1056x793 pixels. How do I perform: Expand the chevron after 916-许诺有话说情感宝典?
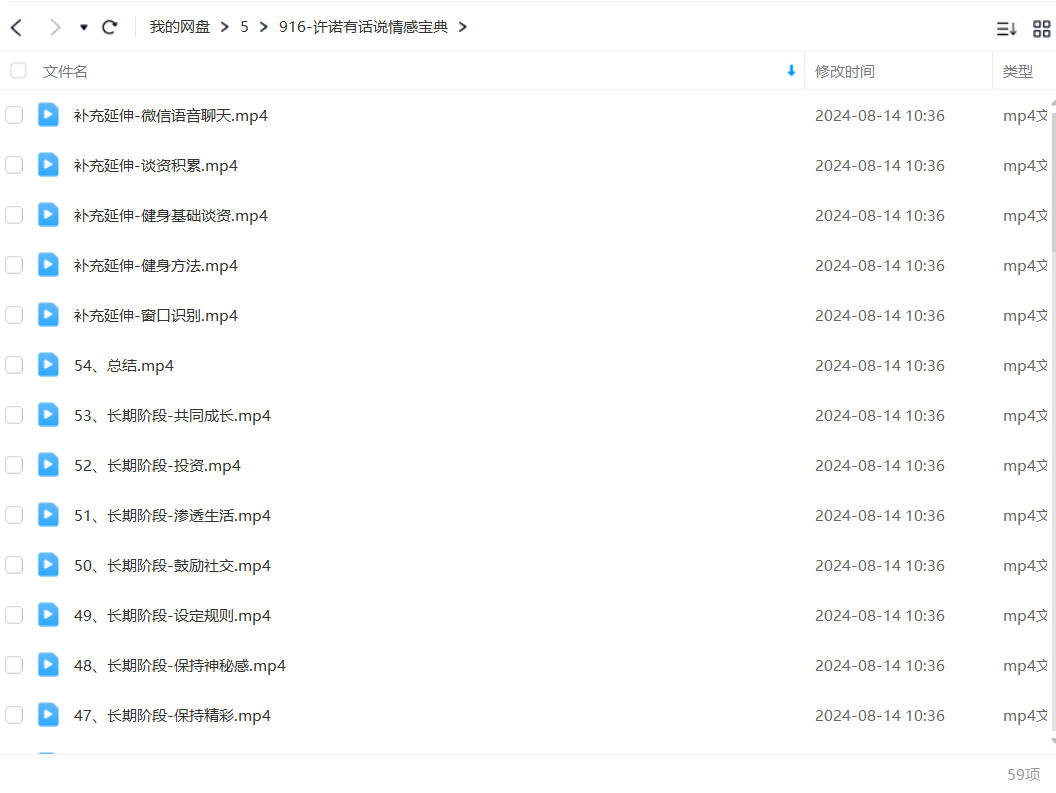pyautogui.click(x=463, y=27)
